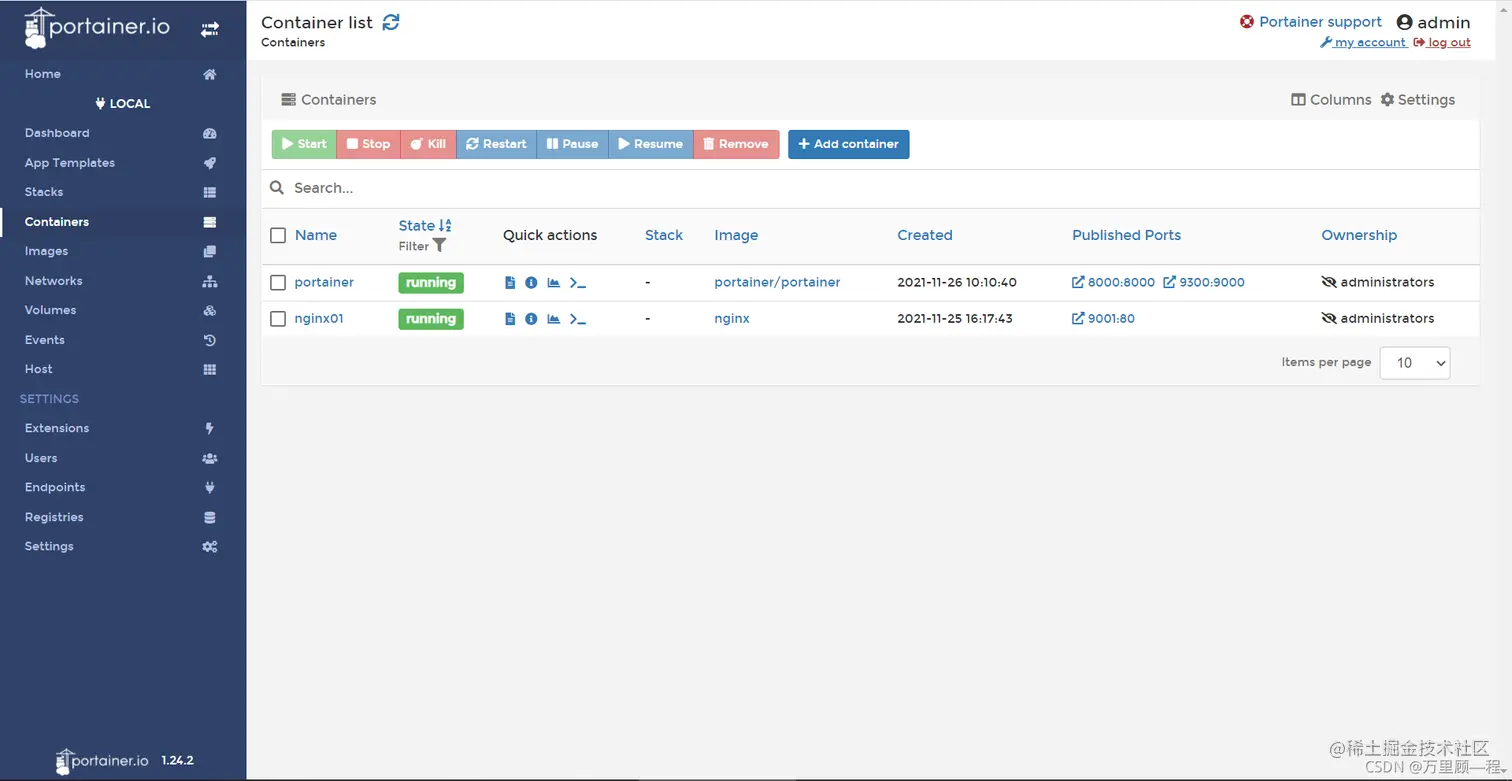Viewport: 1512px width, 781px height.
Task: Open published port 9001:80 link
Action: tap(1103, 319)
